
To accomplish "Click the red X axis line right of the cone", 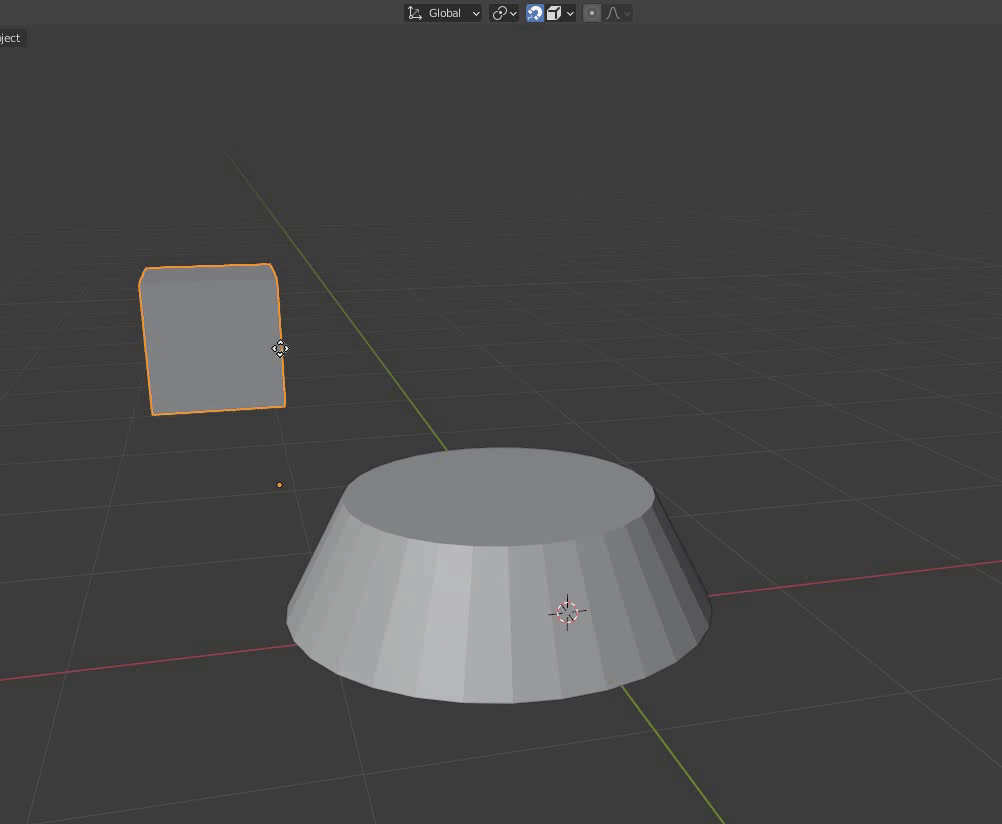I will (850, 579).
